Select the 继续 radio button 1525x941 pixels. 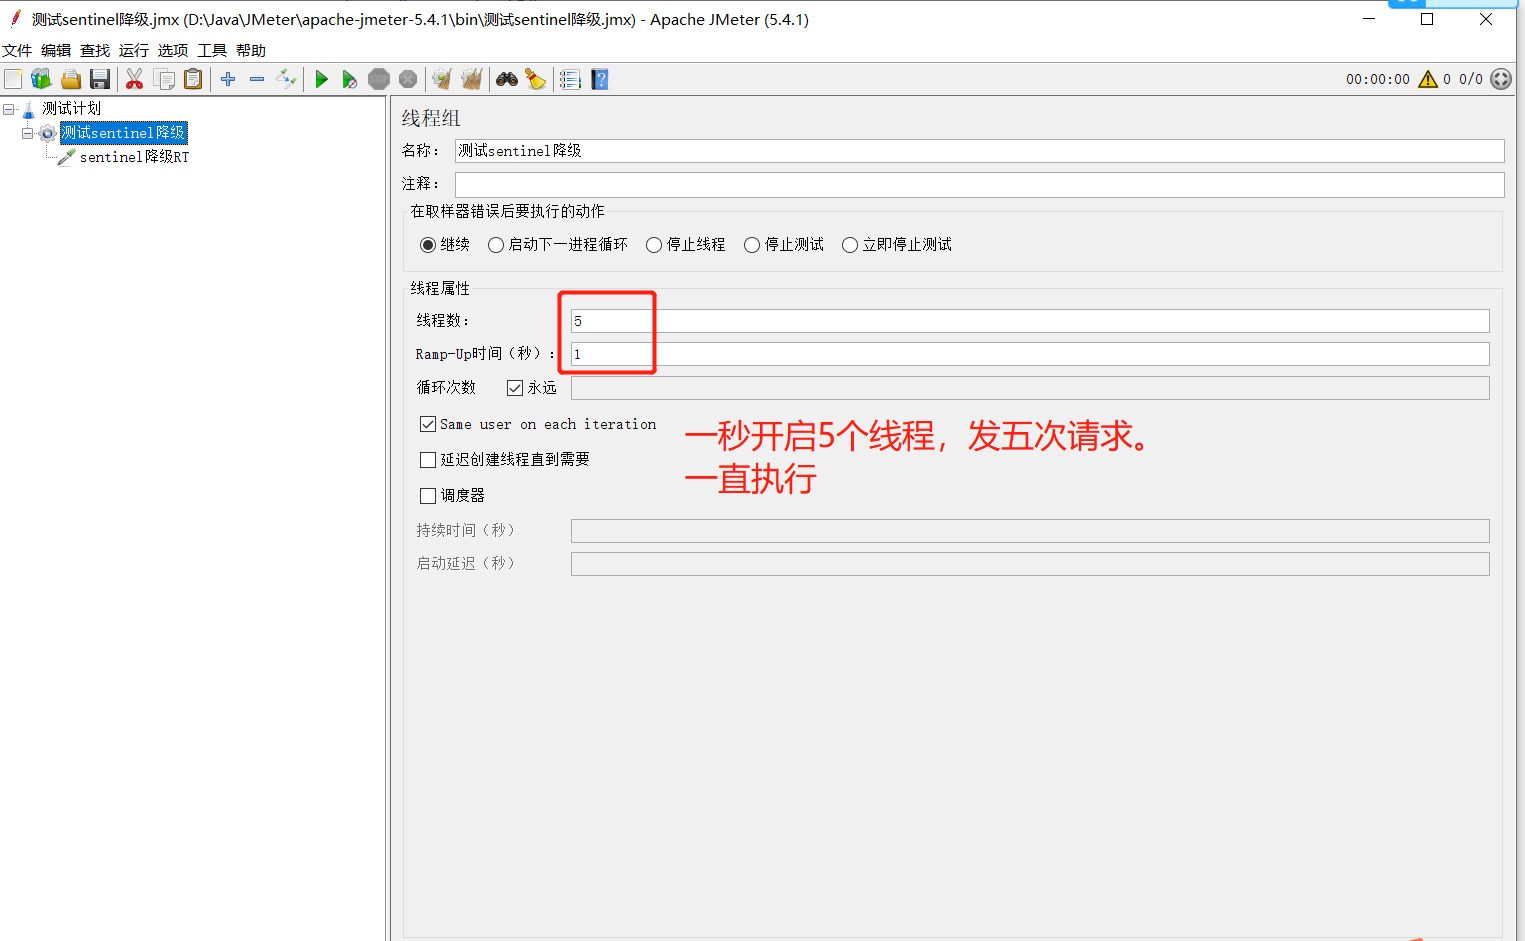(428, 245)
